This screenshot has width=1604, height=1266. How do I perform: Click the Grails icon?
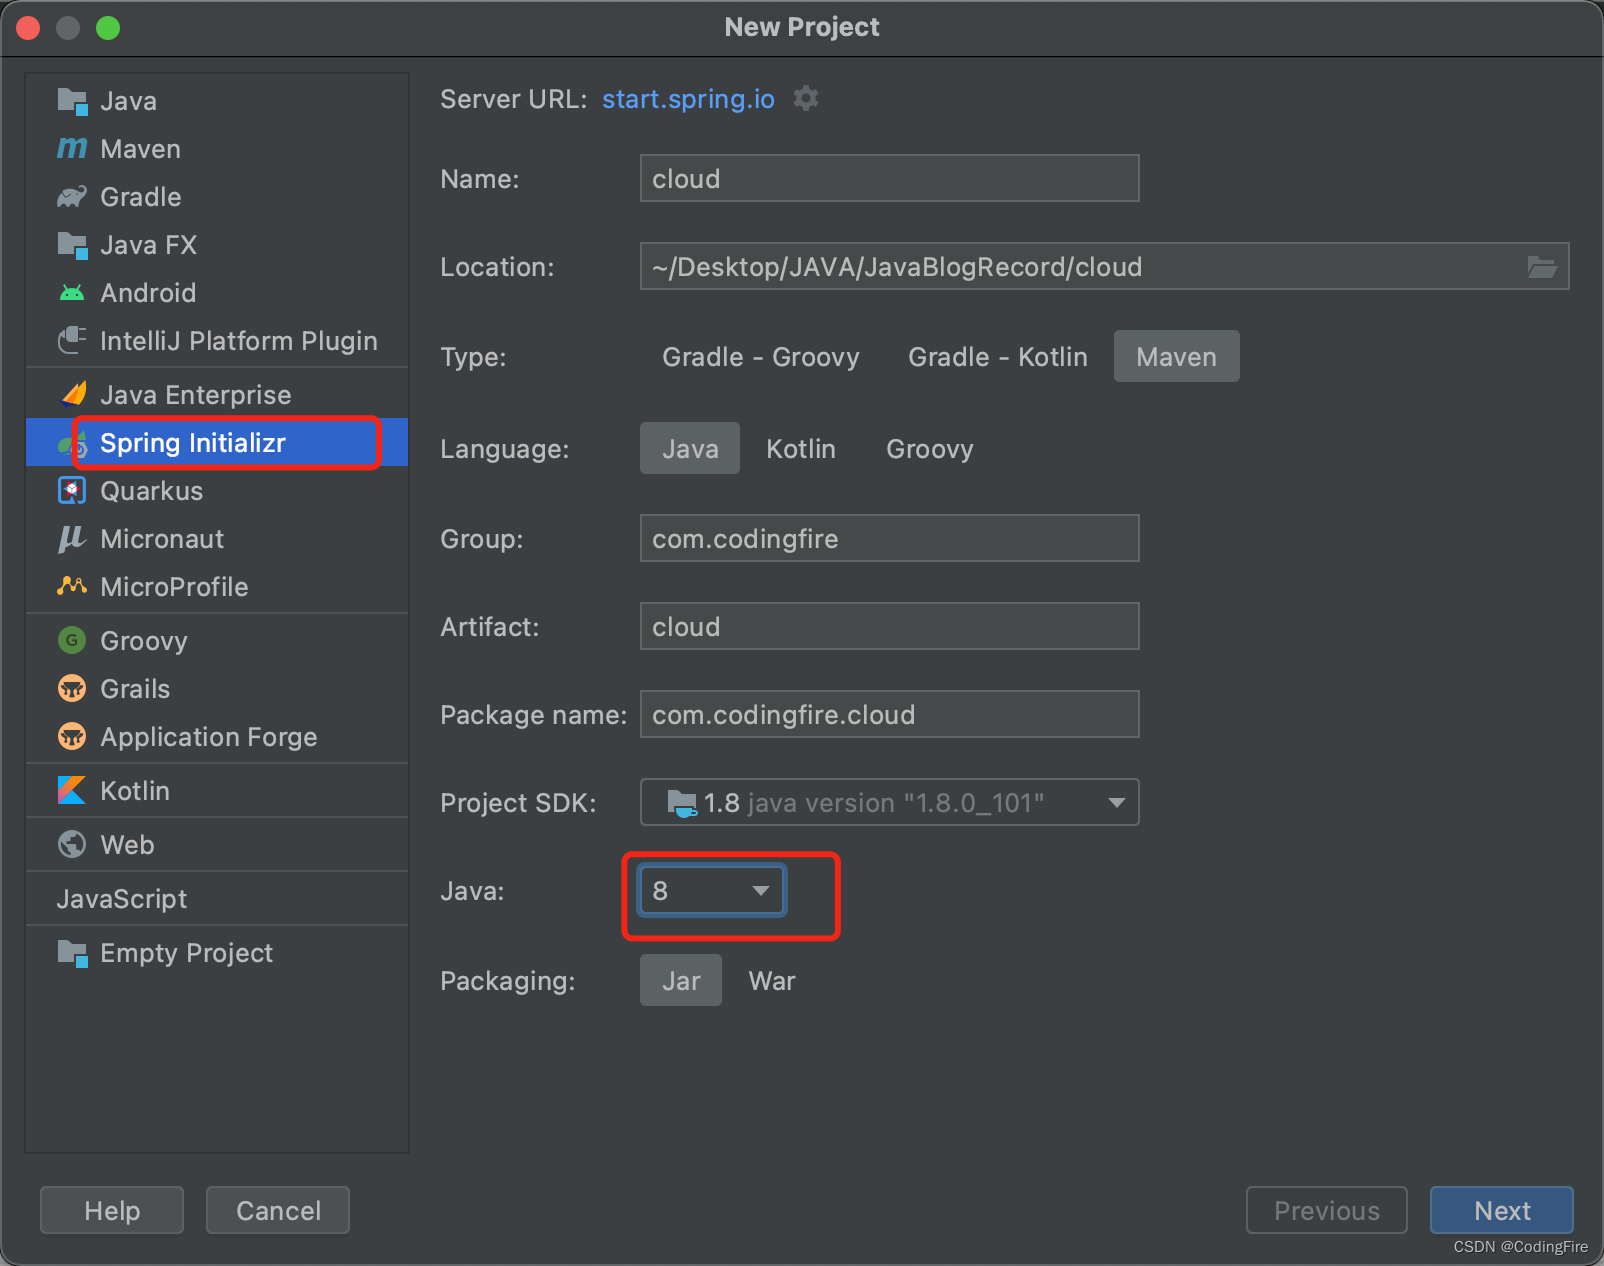tap(72, 688)
